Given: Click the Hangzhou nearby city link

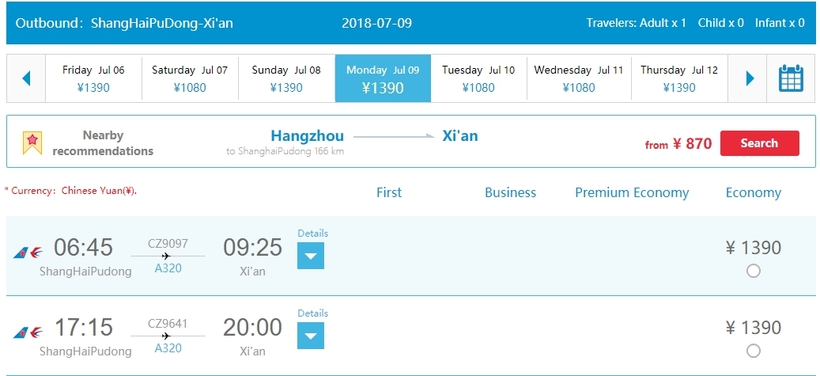Looking at the screenshot, I should (x=308, y=136).
